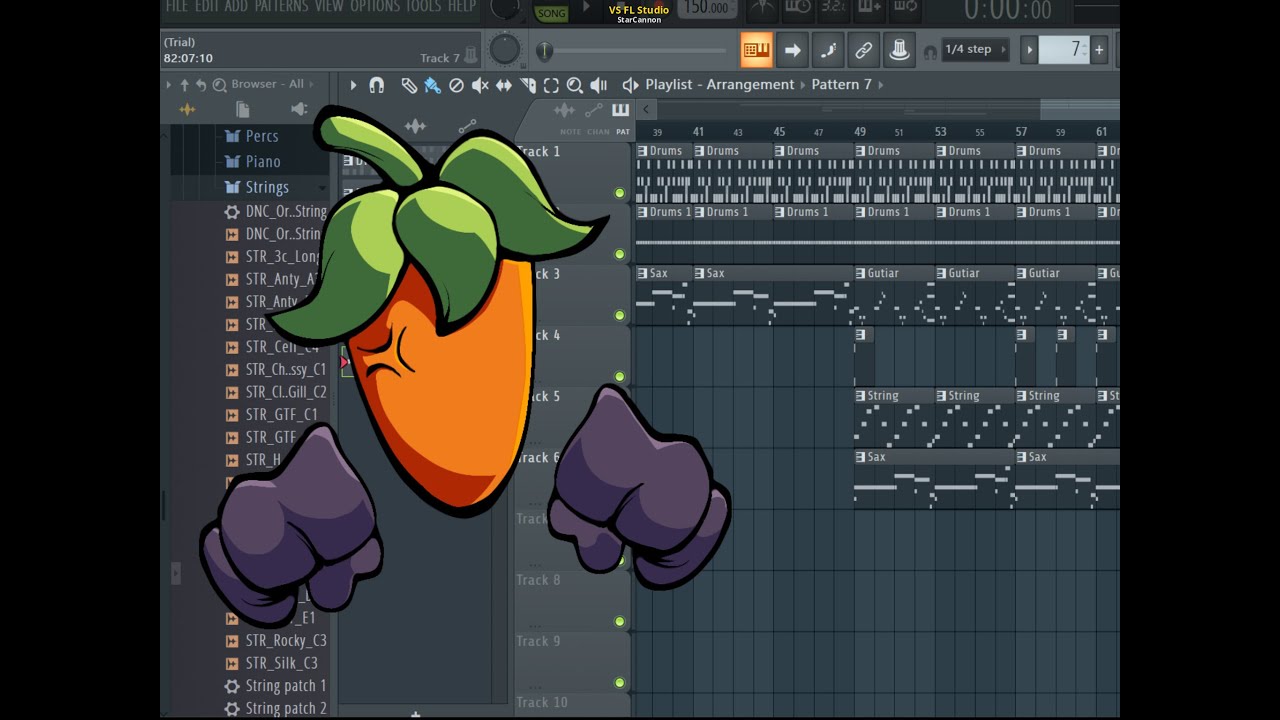This screenshot has height=720, width=1280.
Task: Toggle the highlighted orange keyboard button
Action: (x=757, y=50)
